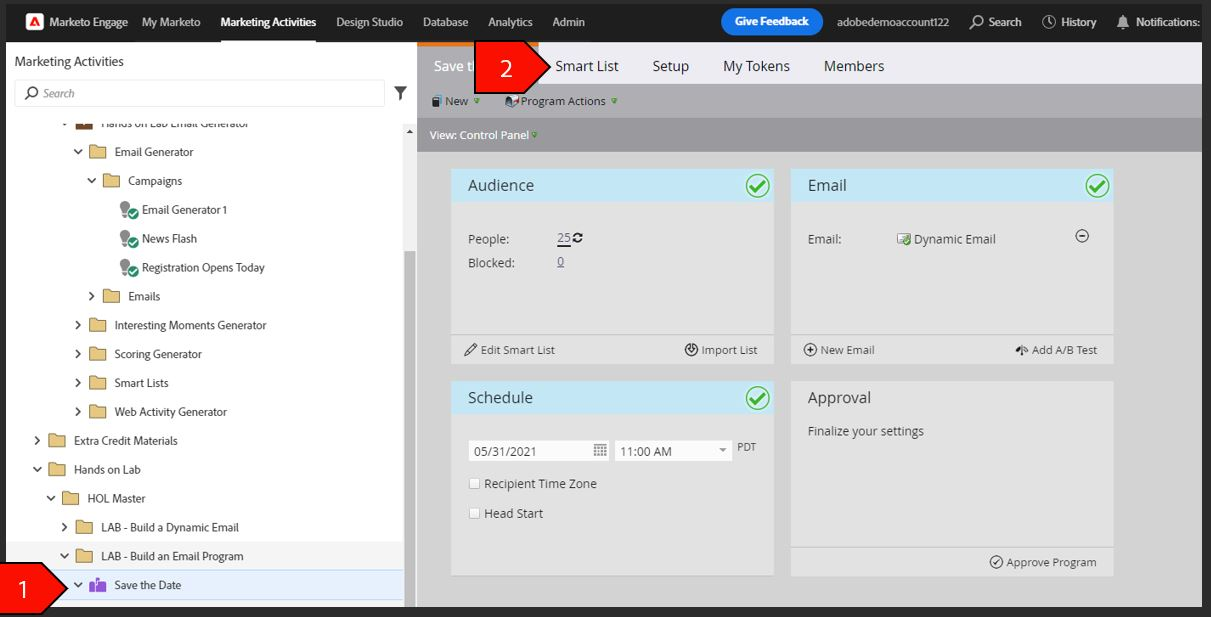This screenshot has width=1211, height=617.
Task: Remove Dynamic Email with the minus icon
Action: (x=1082, y=236)
